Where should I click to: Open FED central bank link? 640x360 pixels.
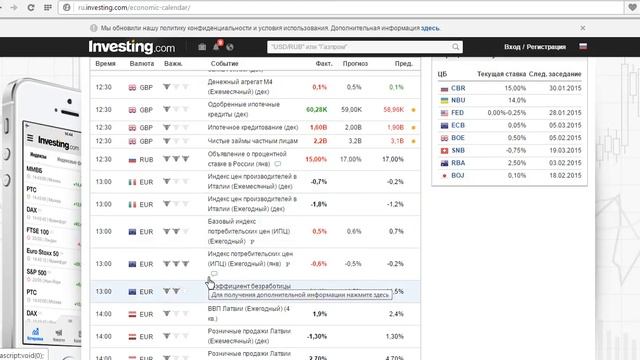tap(457, 113)
